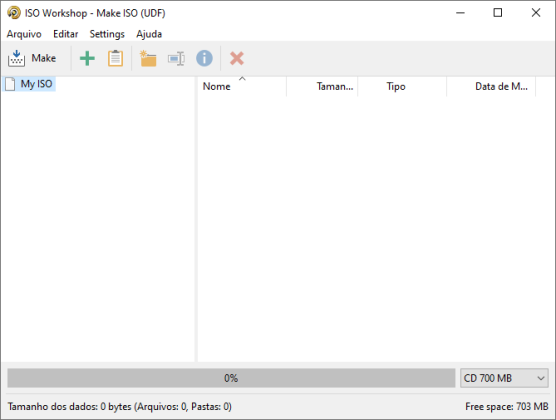Click the ISO Workshop app icon in title bar
The height and width of the screenshot is (420, 556).
pyautogui.click(x=14, y=13)
